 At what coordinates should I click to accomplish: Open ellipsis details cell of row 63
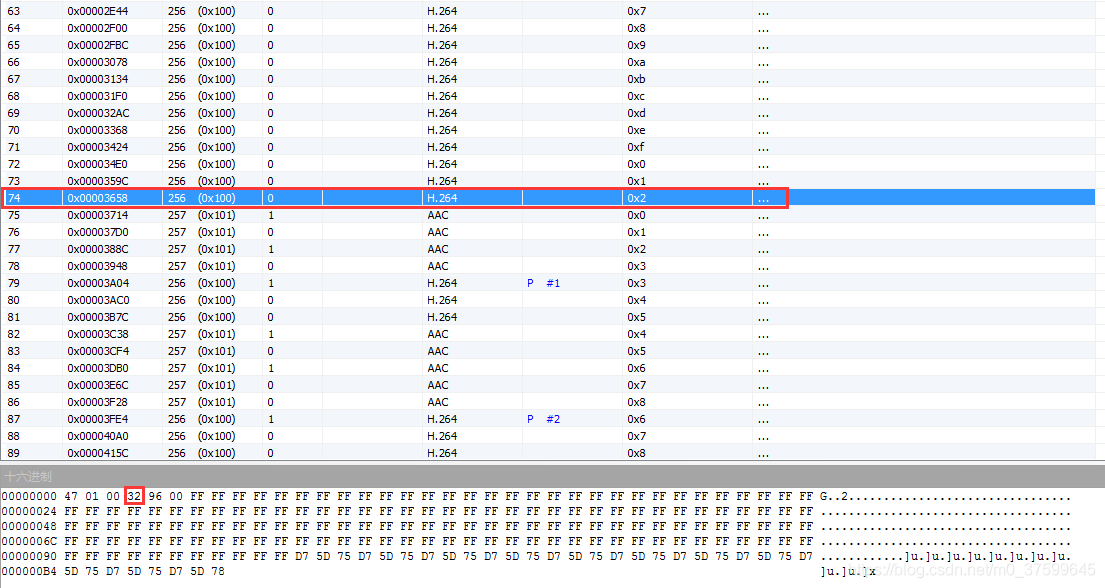click(763, 11)
